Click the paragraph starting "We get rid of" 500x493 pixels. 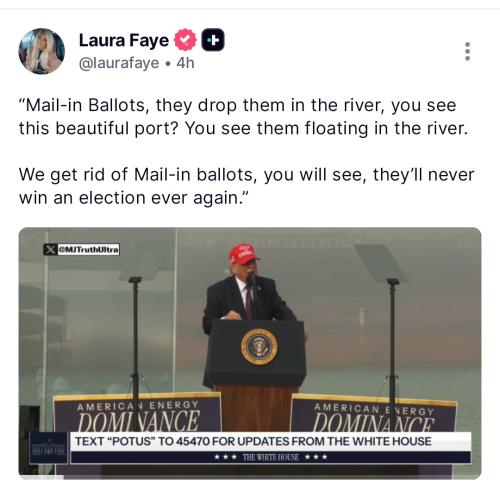click(246, 186)
